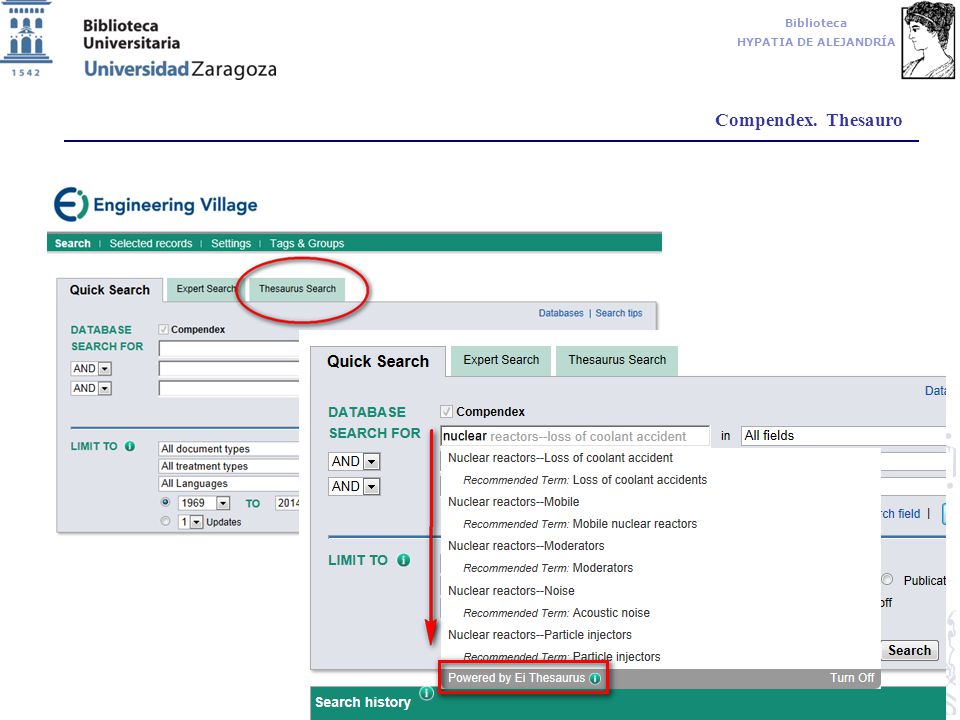Open the All document types dropdown
Image resolution: width=960 pixels, height=720 pixels.
point(229,449)
